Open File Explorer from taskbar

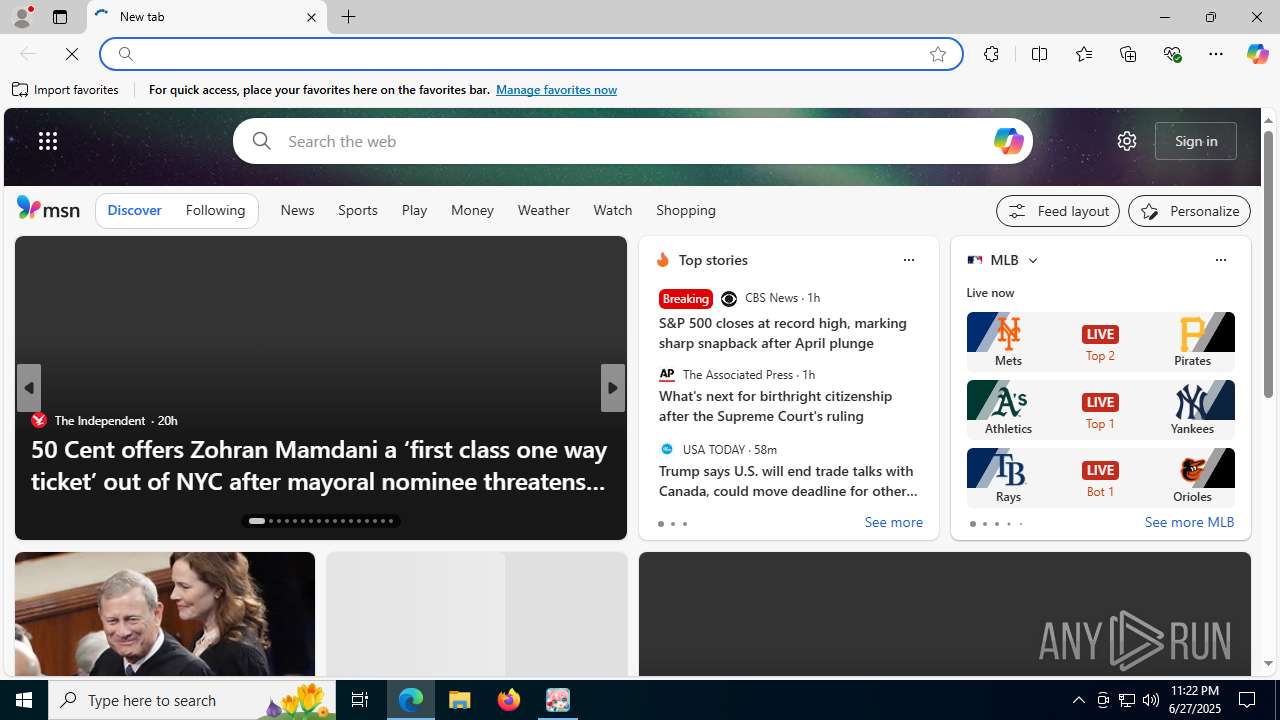point(460,700)
